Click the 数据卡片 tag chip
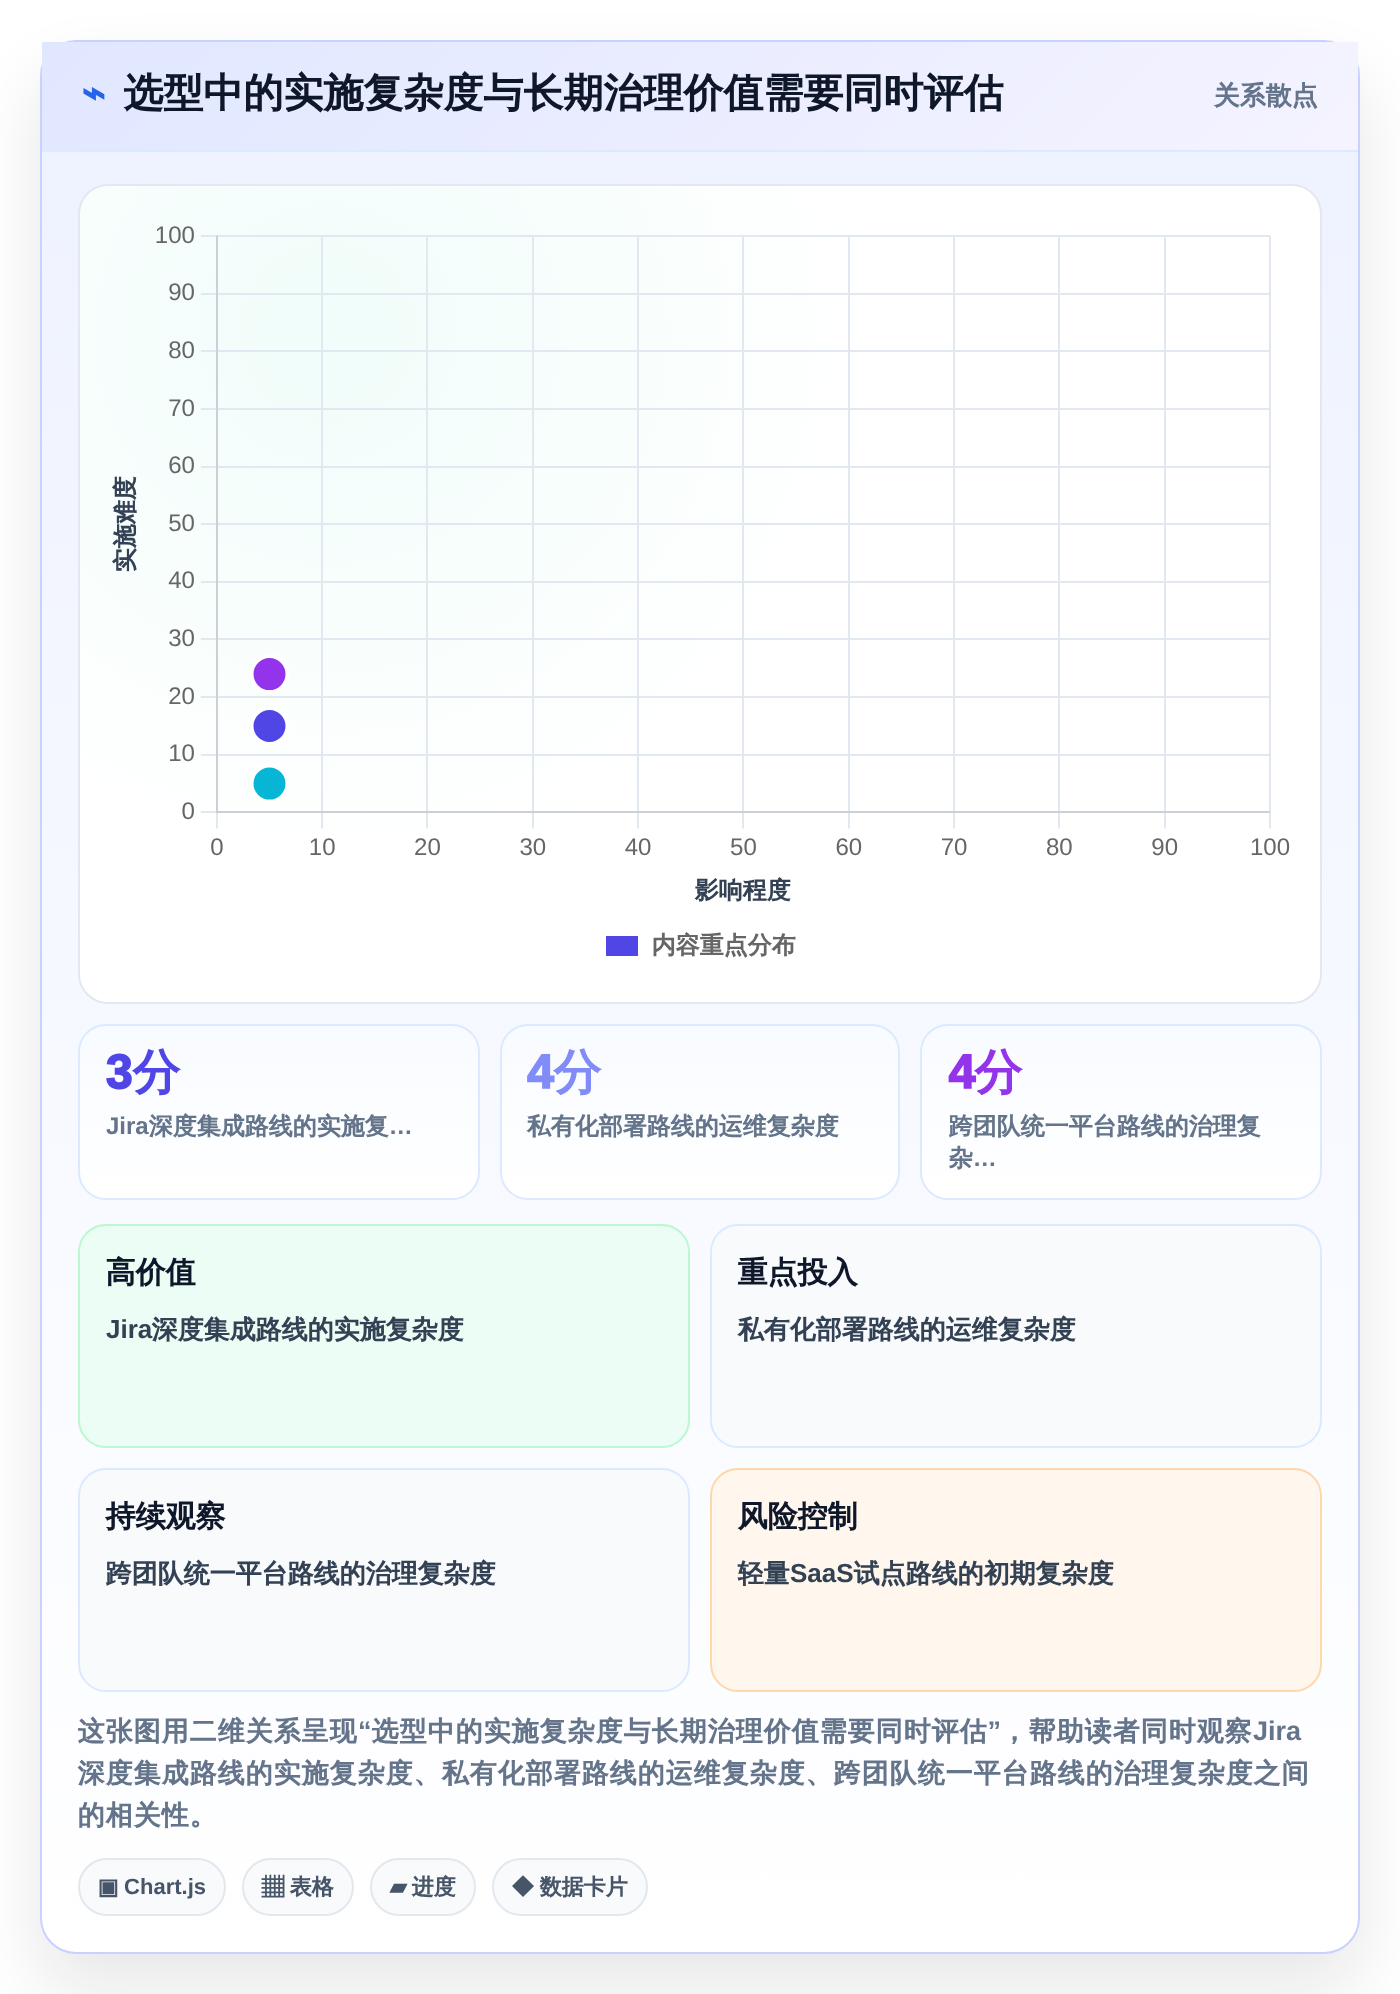 coord(570,1887)
